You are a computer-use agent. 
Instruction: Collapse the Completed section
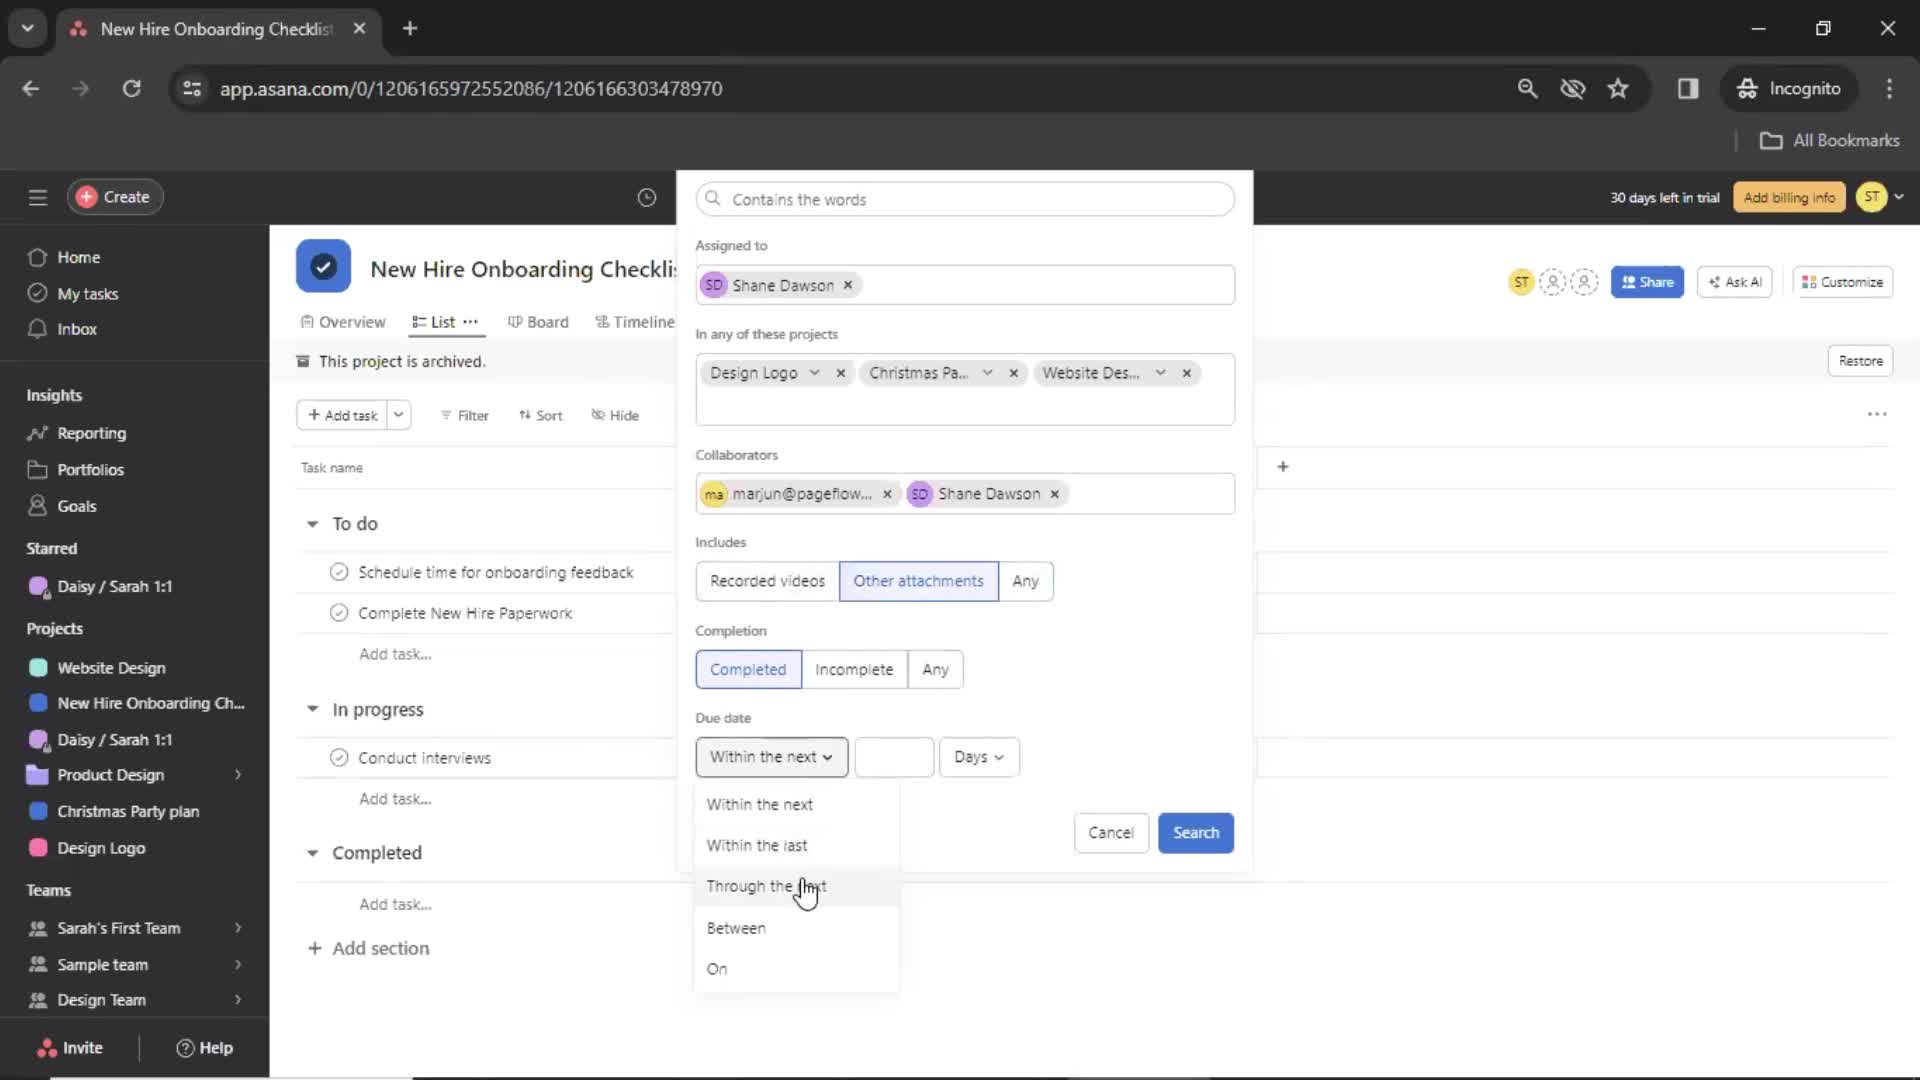pos(312,853)
